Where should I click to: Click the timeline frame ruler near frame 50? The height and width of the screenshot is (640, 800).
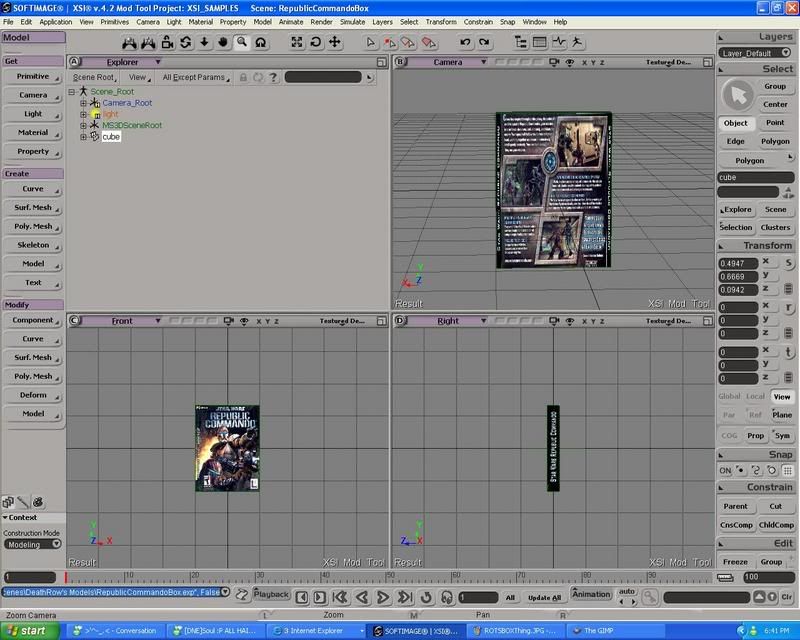pos(389,577)
